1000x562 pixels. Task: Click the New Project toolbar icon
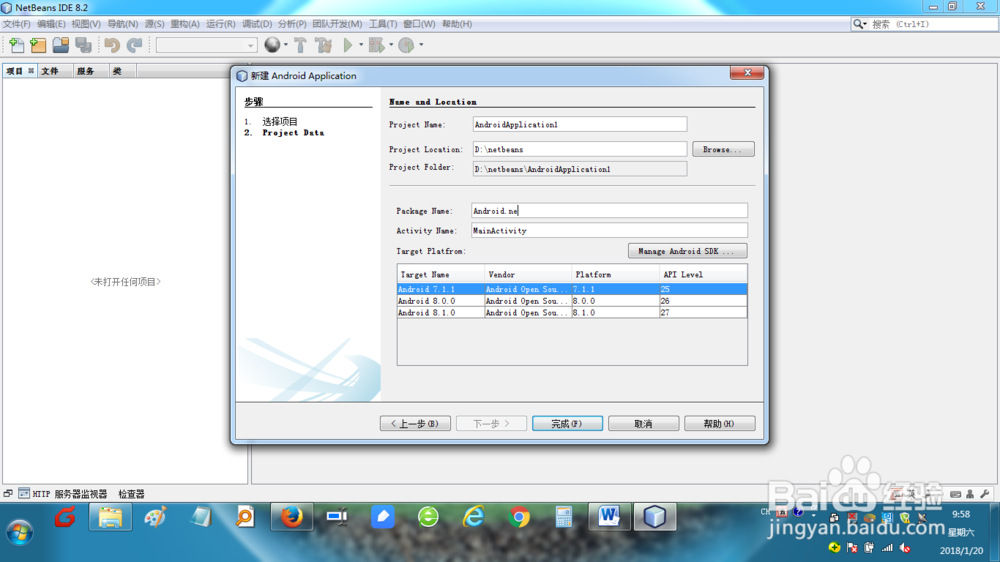point(38,45)
